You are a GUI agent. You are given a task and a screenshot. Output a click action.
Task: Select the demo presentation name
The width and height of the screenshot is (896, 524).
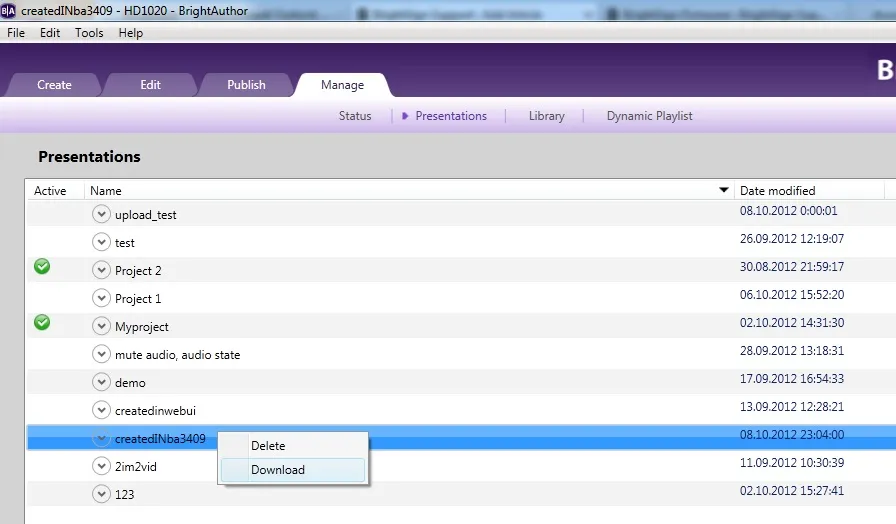[x=130, y=383]
